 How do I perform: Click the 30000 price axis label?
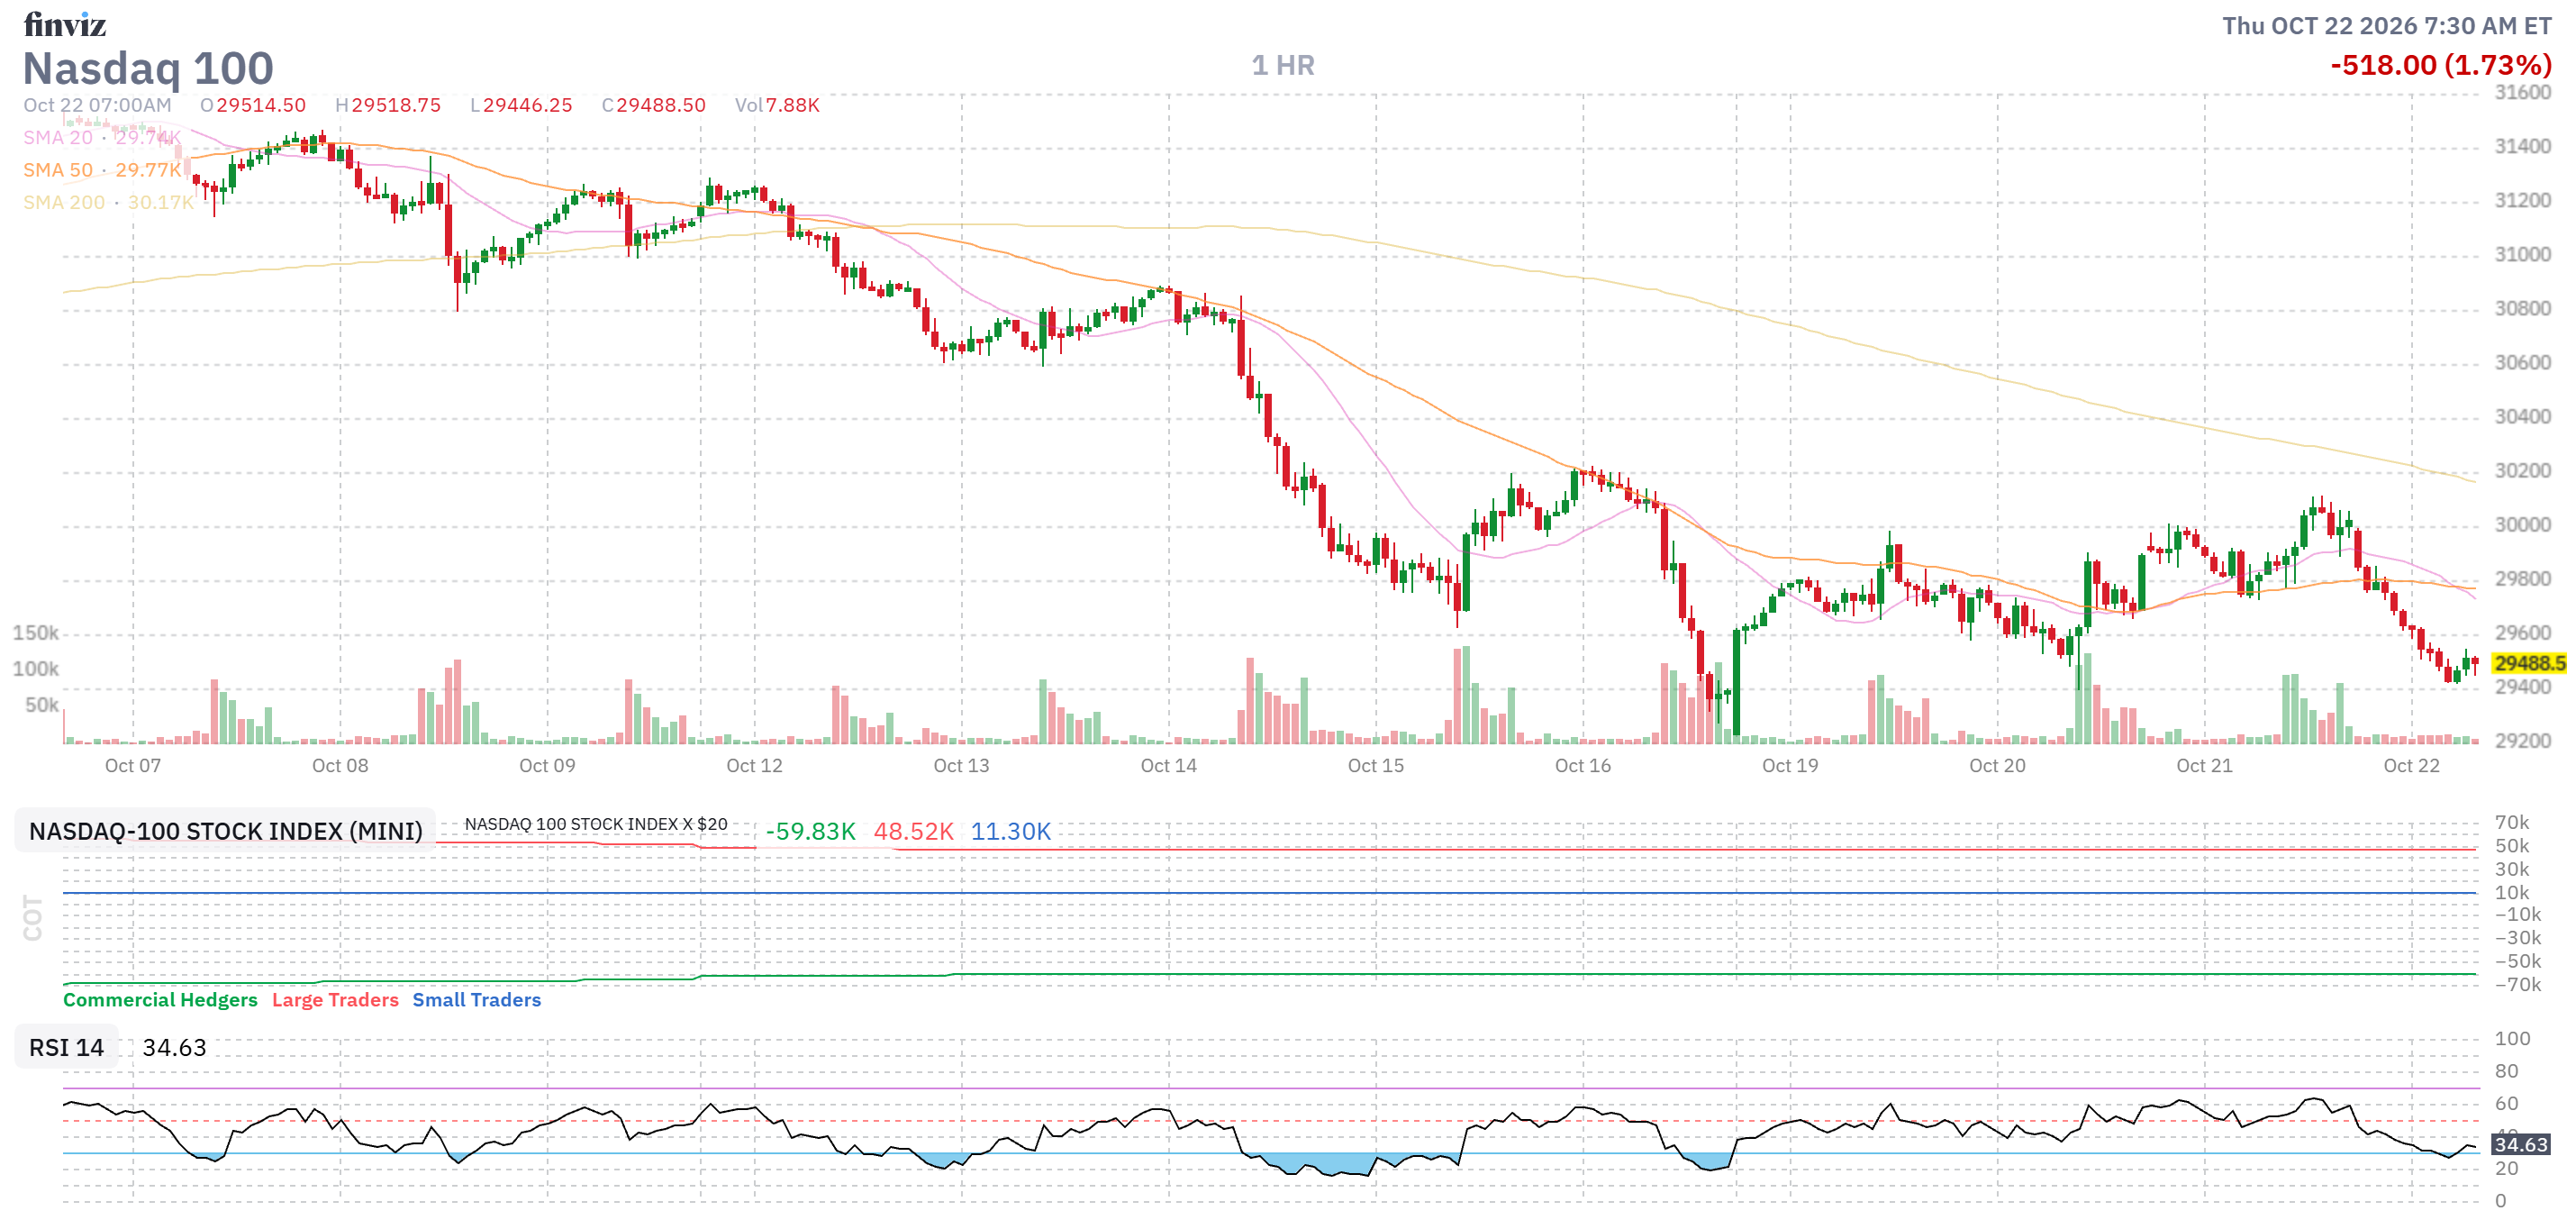[x=2523, y=524]
